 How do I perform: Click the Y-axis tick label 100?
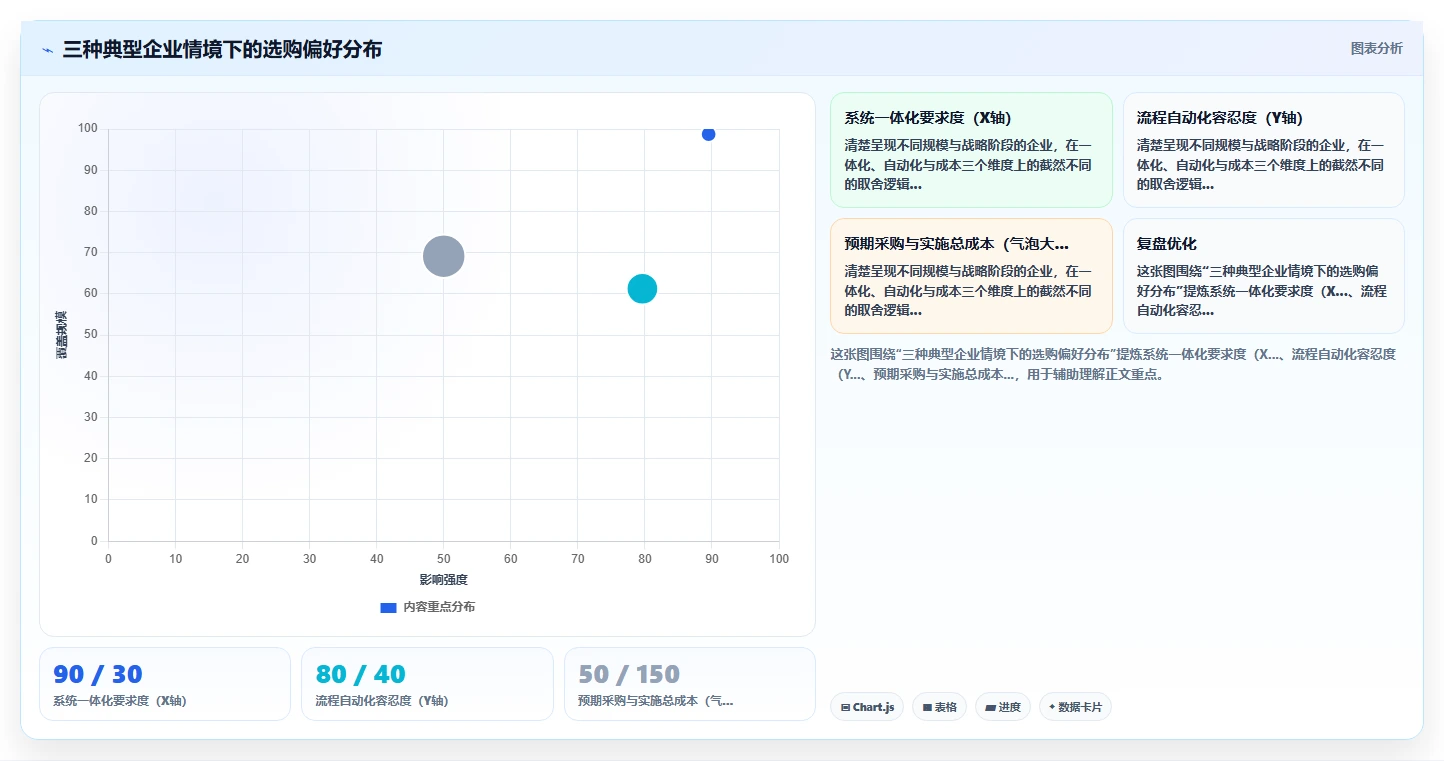(x=88, y=128)
